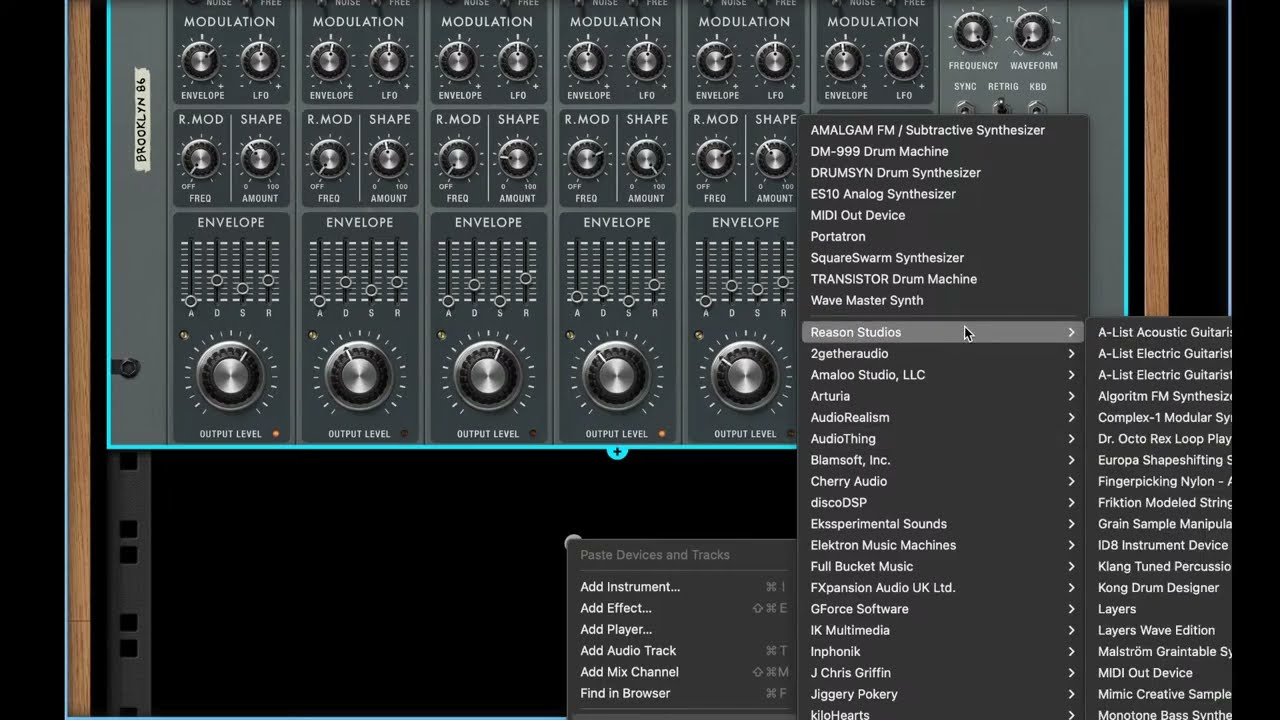Click the first channel's Modulation LFO knob
Image resolution: width=1280 pixels, height=720 pixels.
click(x=260, y=61)
